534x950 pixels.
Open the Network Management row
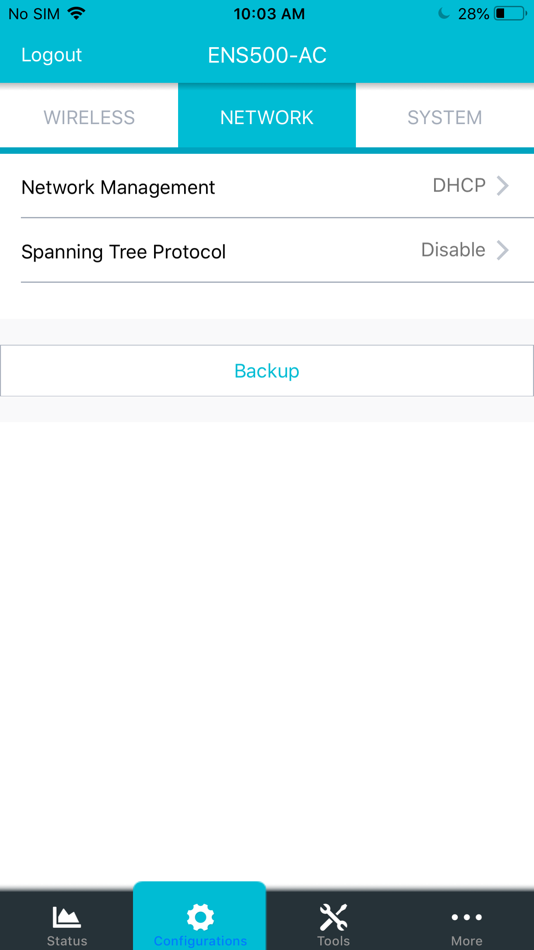(x=267, y=186)
